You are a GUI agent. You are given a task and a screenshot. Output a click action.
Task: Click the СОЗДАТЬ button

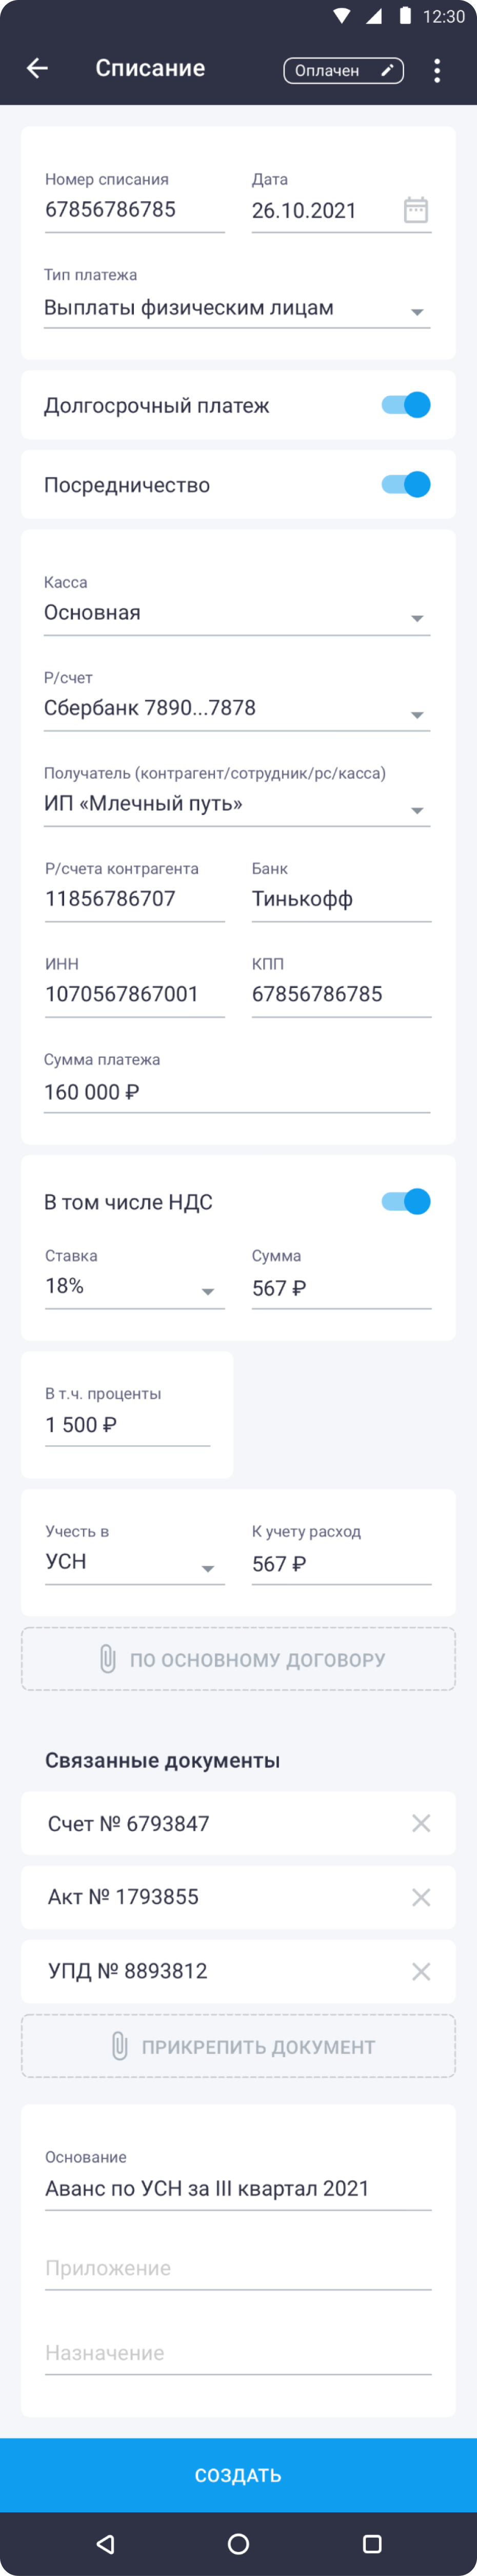(238, 2475)
